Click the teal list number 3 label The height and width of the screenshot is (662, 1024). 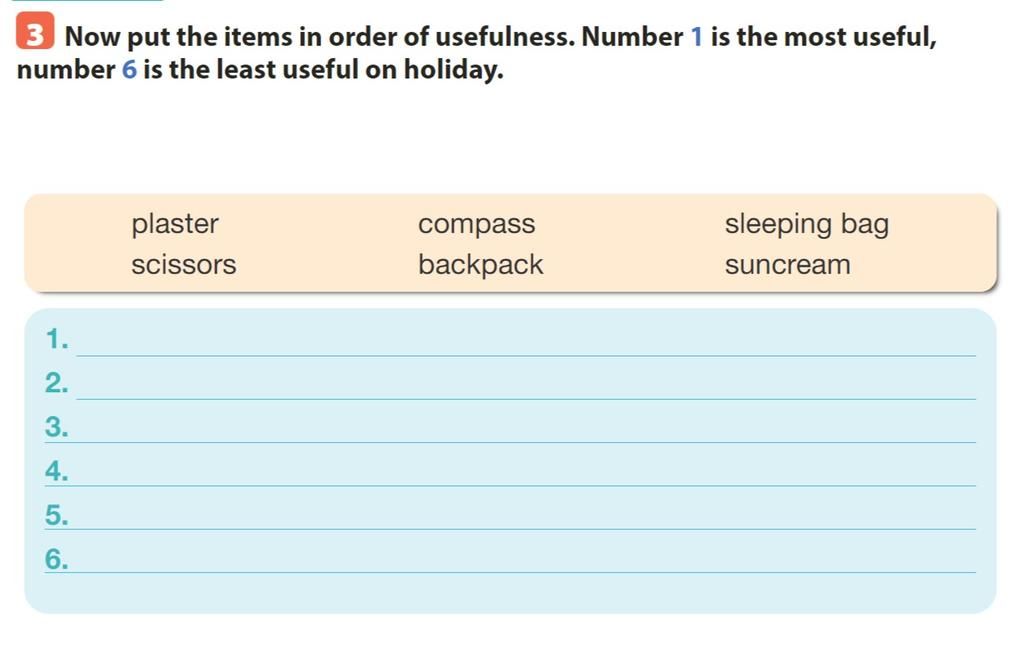click(57, 428)
